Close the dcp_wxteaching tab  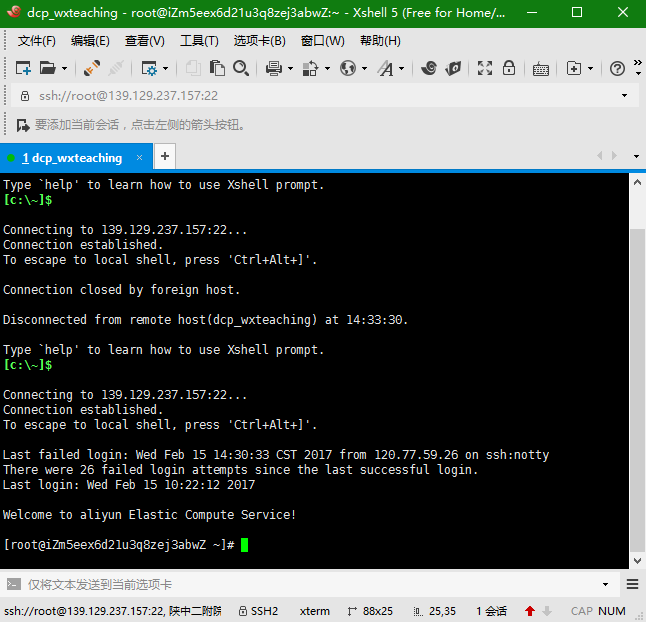139,158
